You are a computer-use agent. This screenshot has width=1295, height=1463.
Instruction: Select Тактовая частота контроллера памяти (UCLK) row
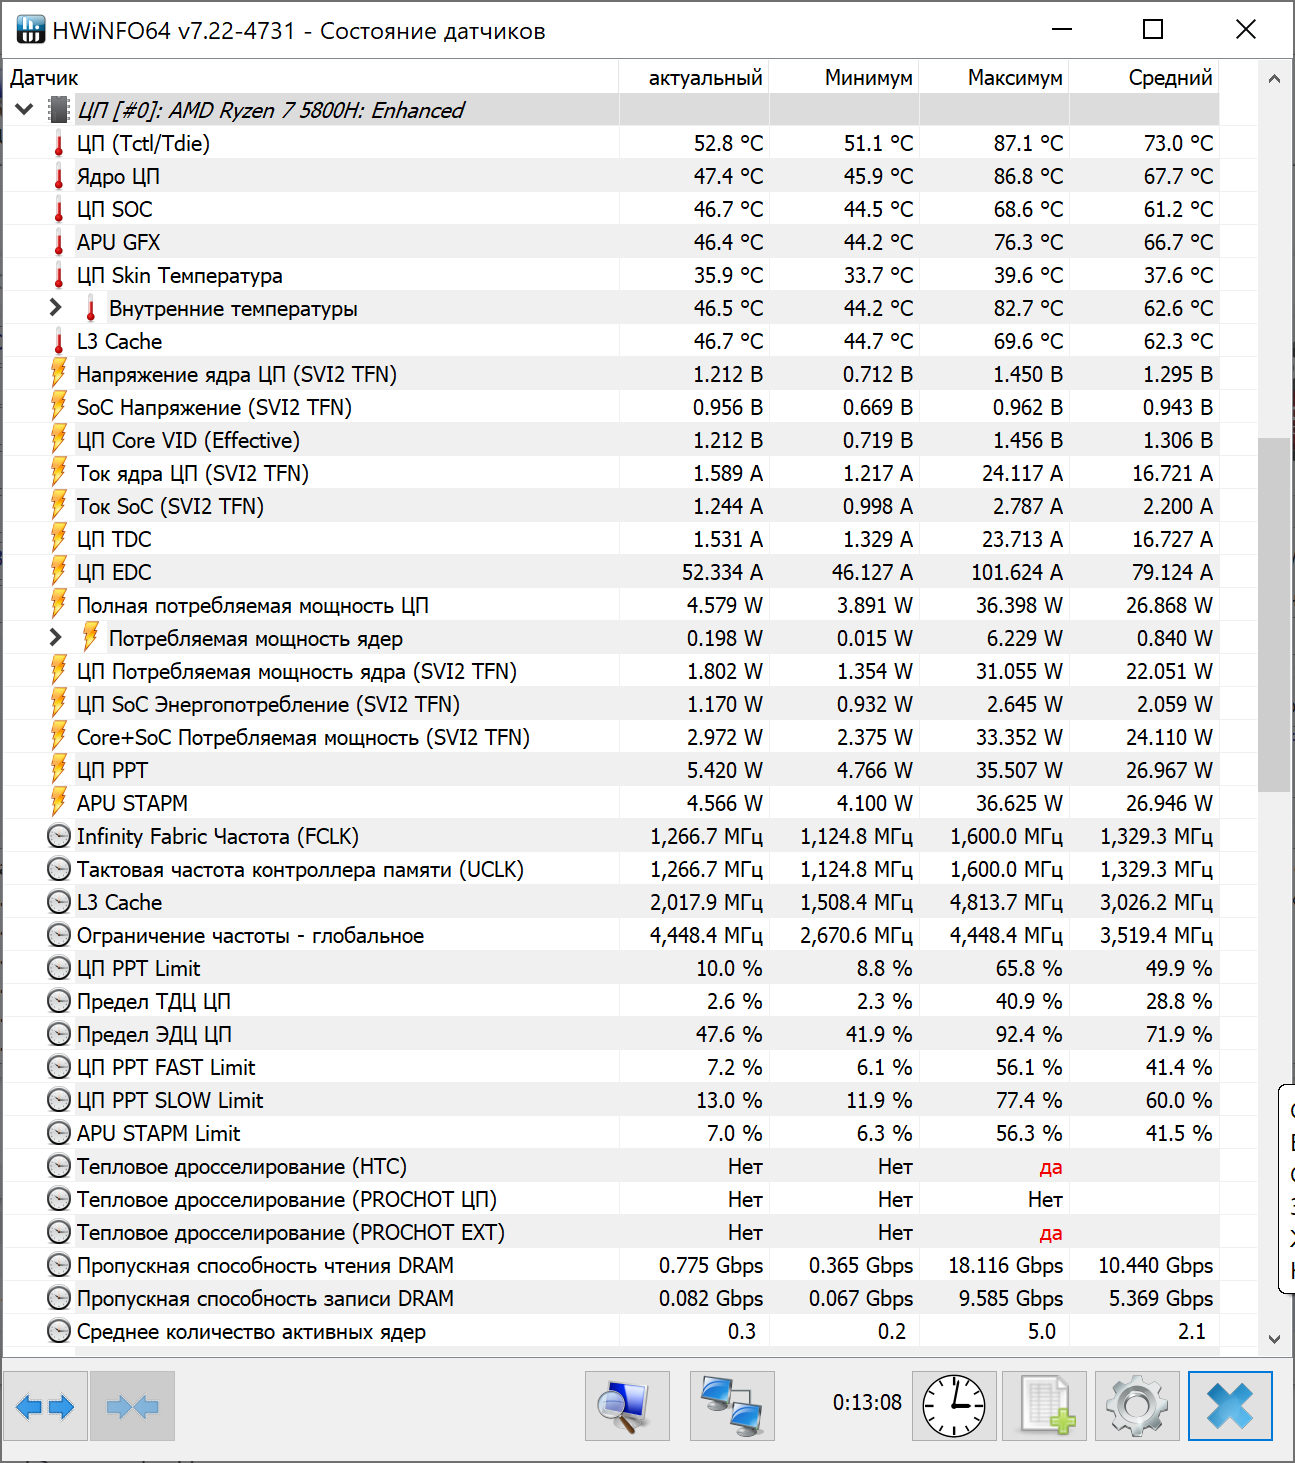coord(611,869)
